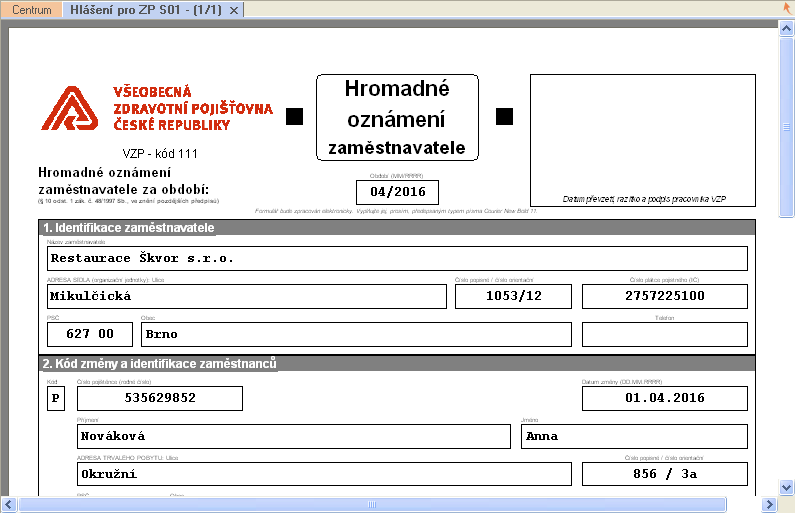Click the VZP - kód 111 text
The width and height of the screenshot is (796, 514).
point(160,154)
